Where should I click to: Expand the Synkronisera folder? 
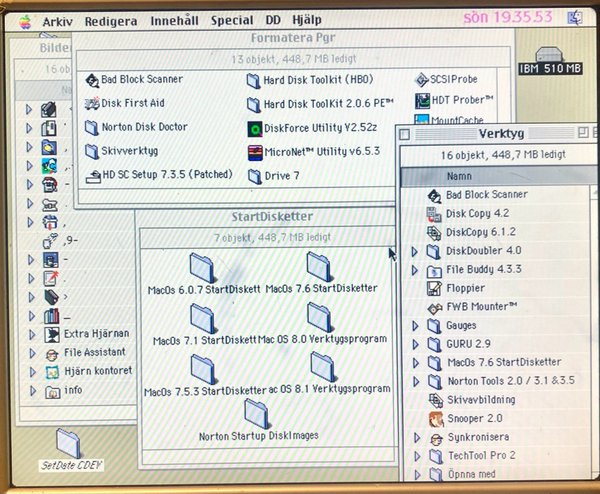pyautogui.click(x=417, y=438)
